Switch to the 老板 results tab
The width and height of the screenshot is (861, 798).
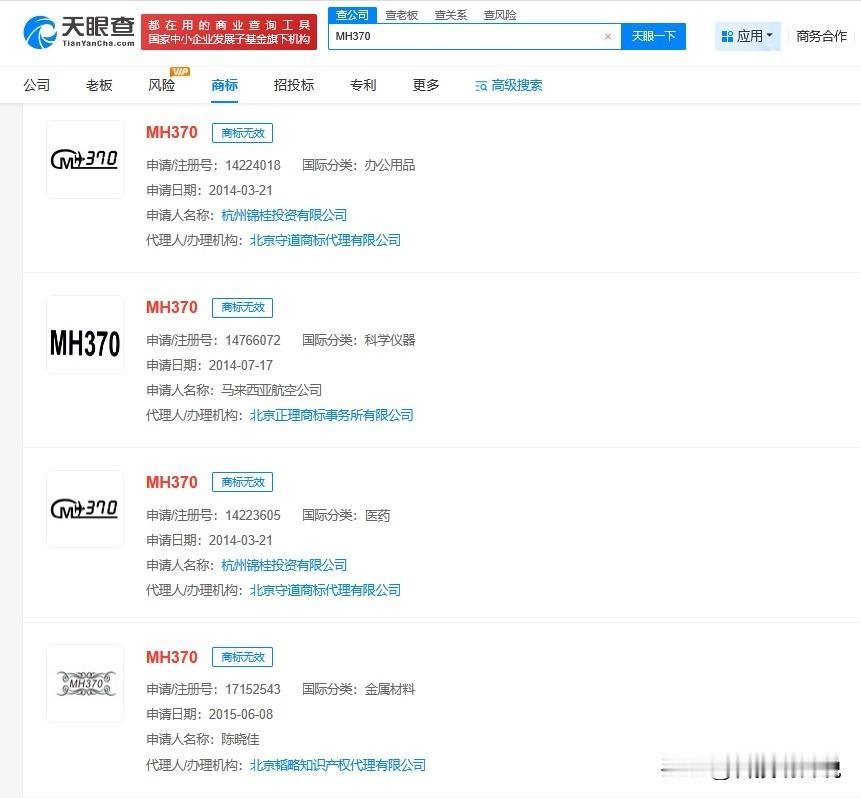point(99,85)
